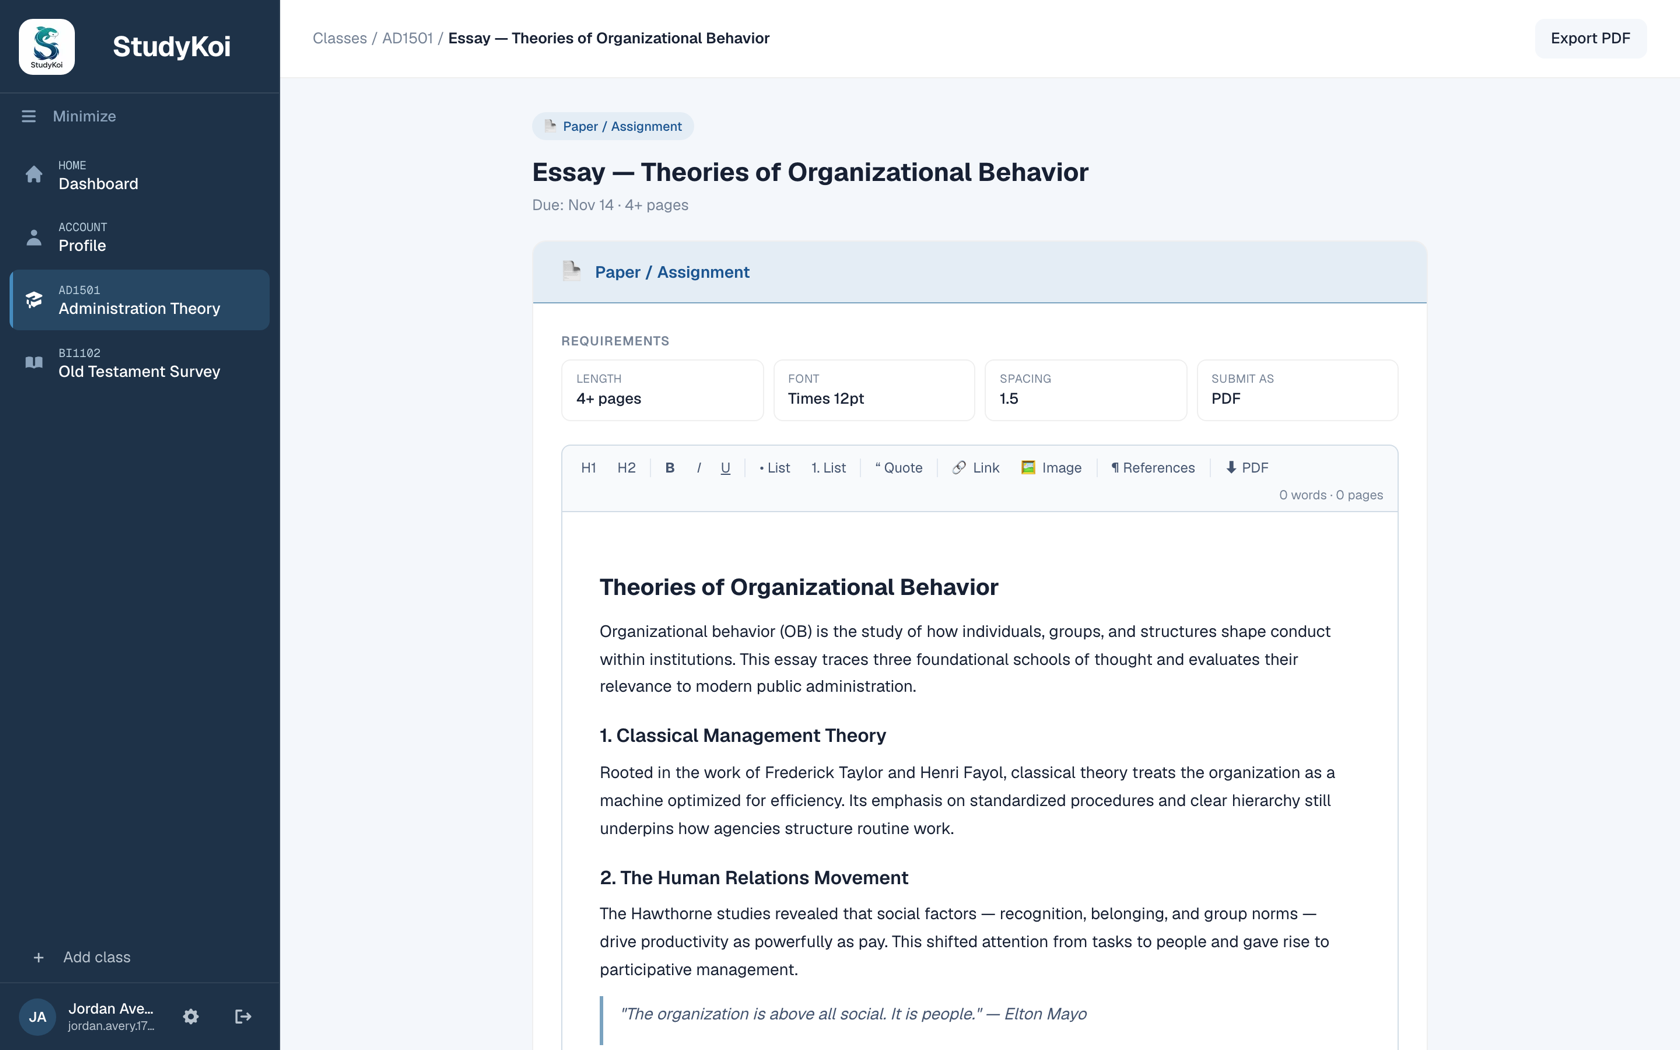This screenshot has height=1050, width=1680.
Task: Insert a numbered list
Action: tap(828, 468)
